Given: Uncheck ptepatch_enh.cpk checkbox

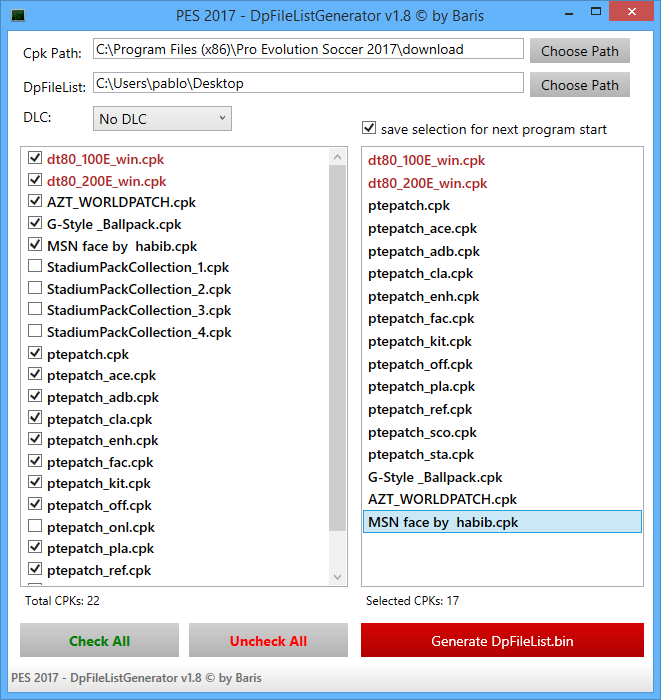Looking at the screenshot, I should [x=35, y=439].
